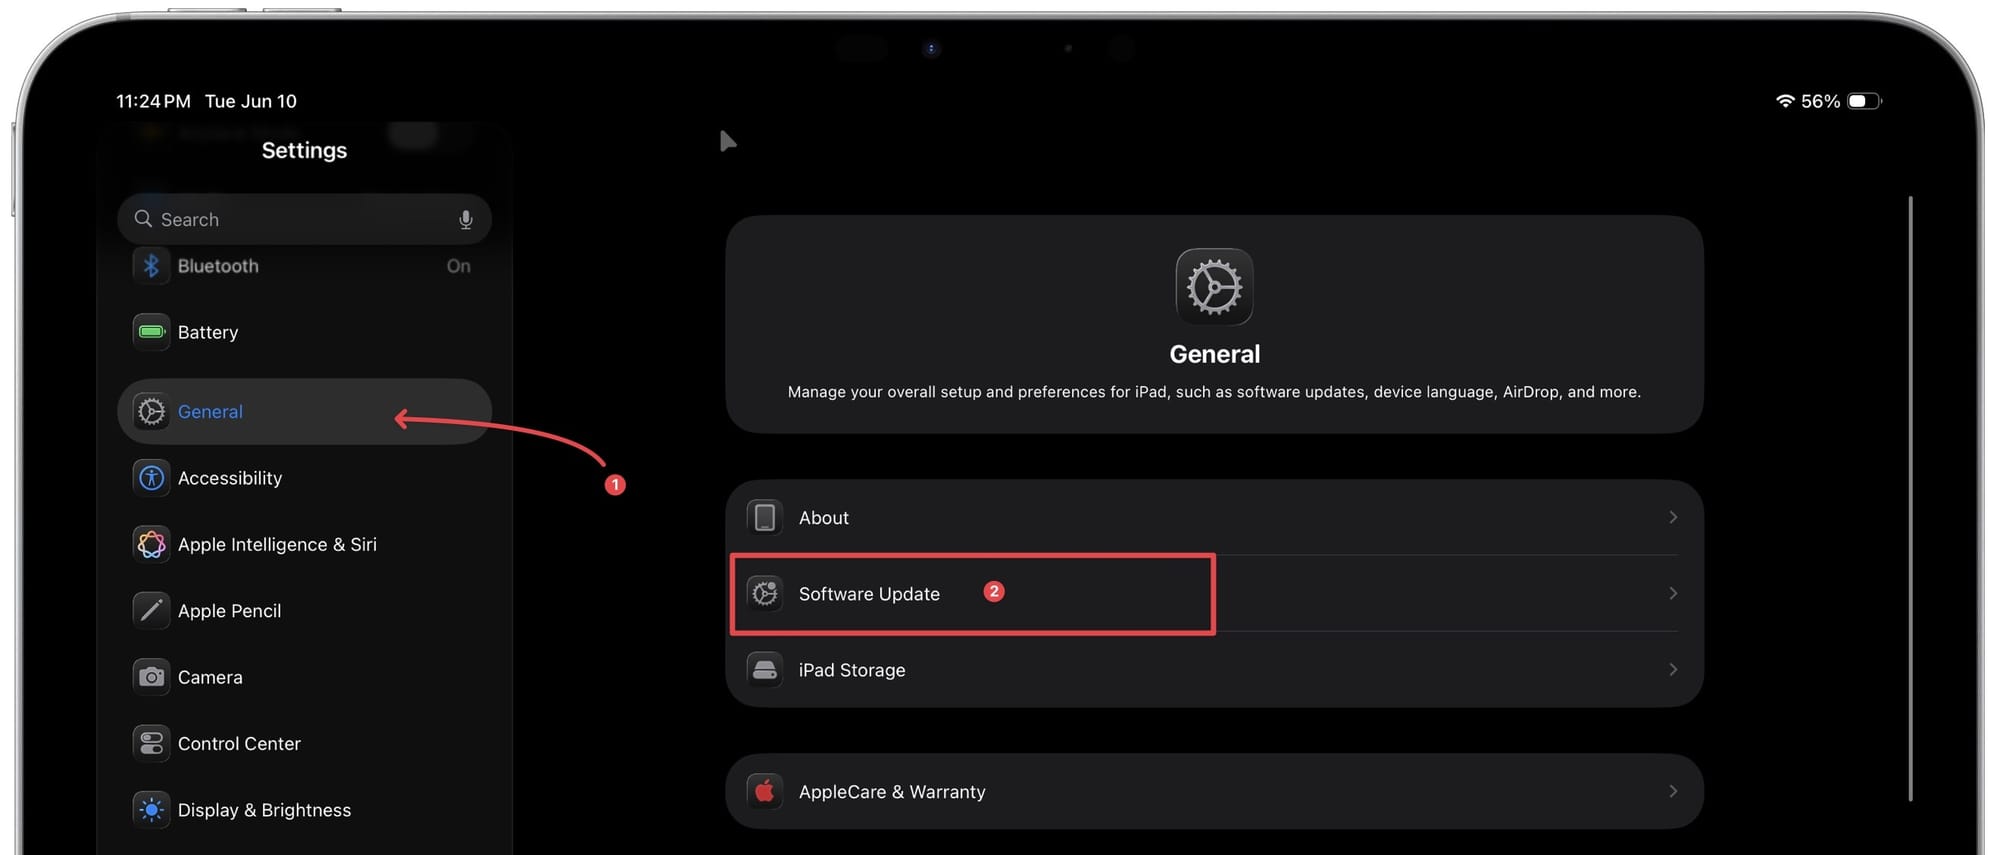
Task: Open the AppleCare & Warranty label
Action: coord(892,792)
